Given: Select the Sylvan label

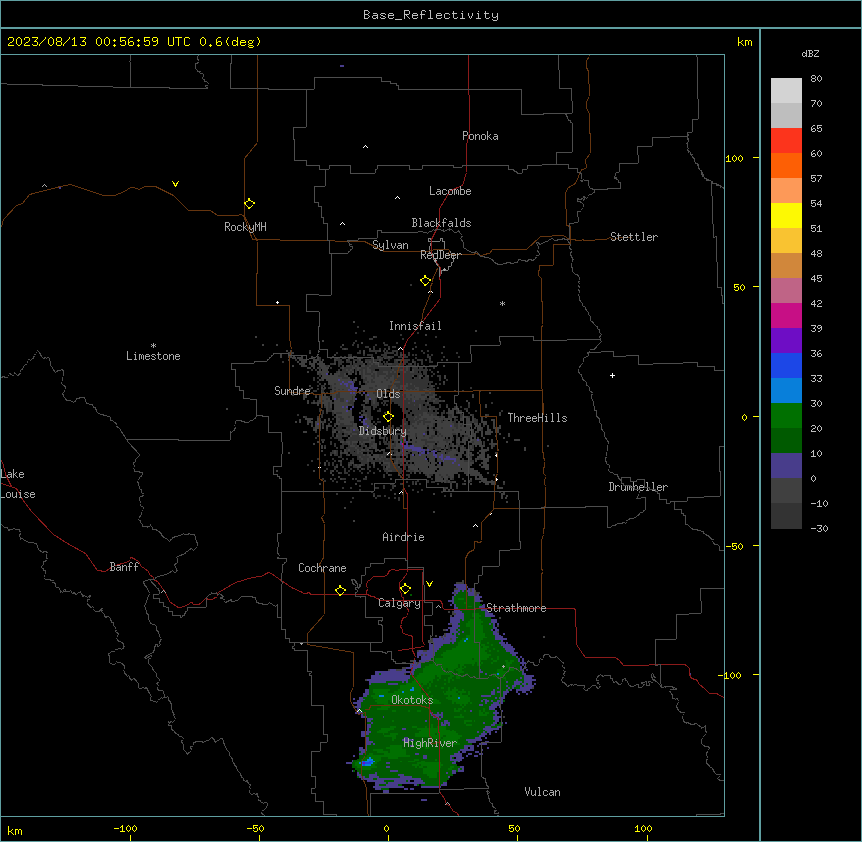Looking at the screenshot, I should 390,245.
